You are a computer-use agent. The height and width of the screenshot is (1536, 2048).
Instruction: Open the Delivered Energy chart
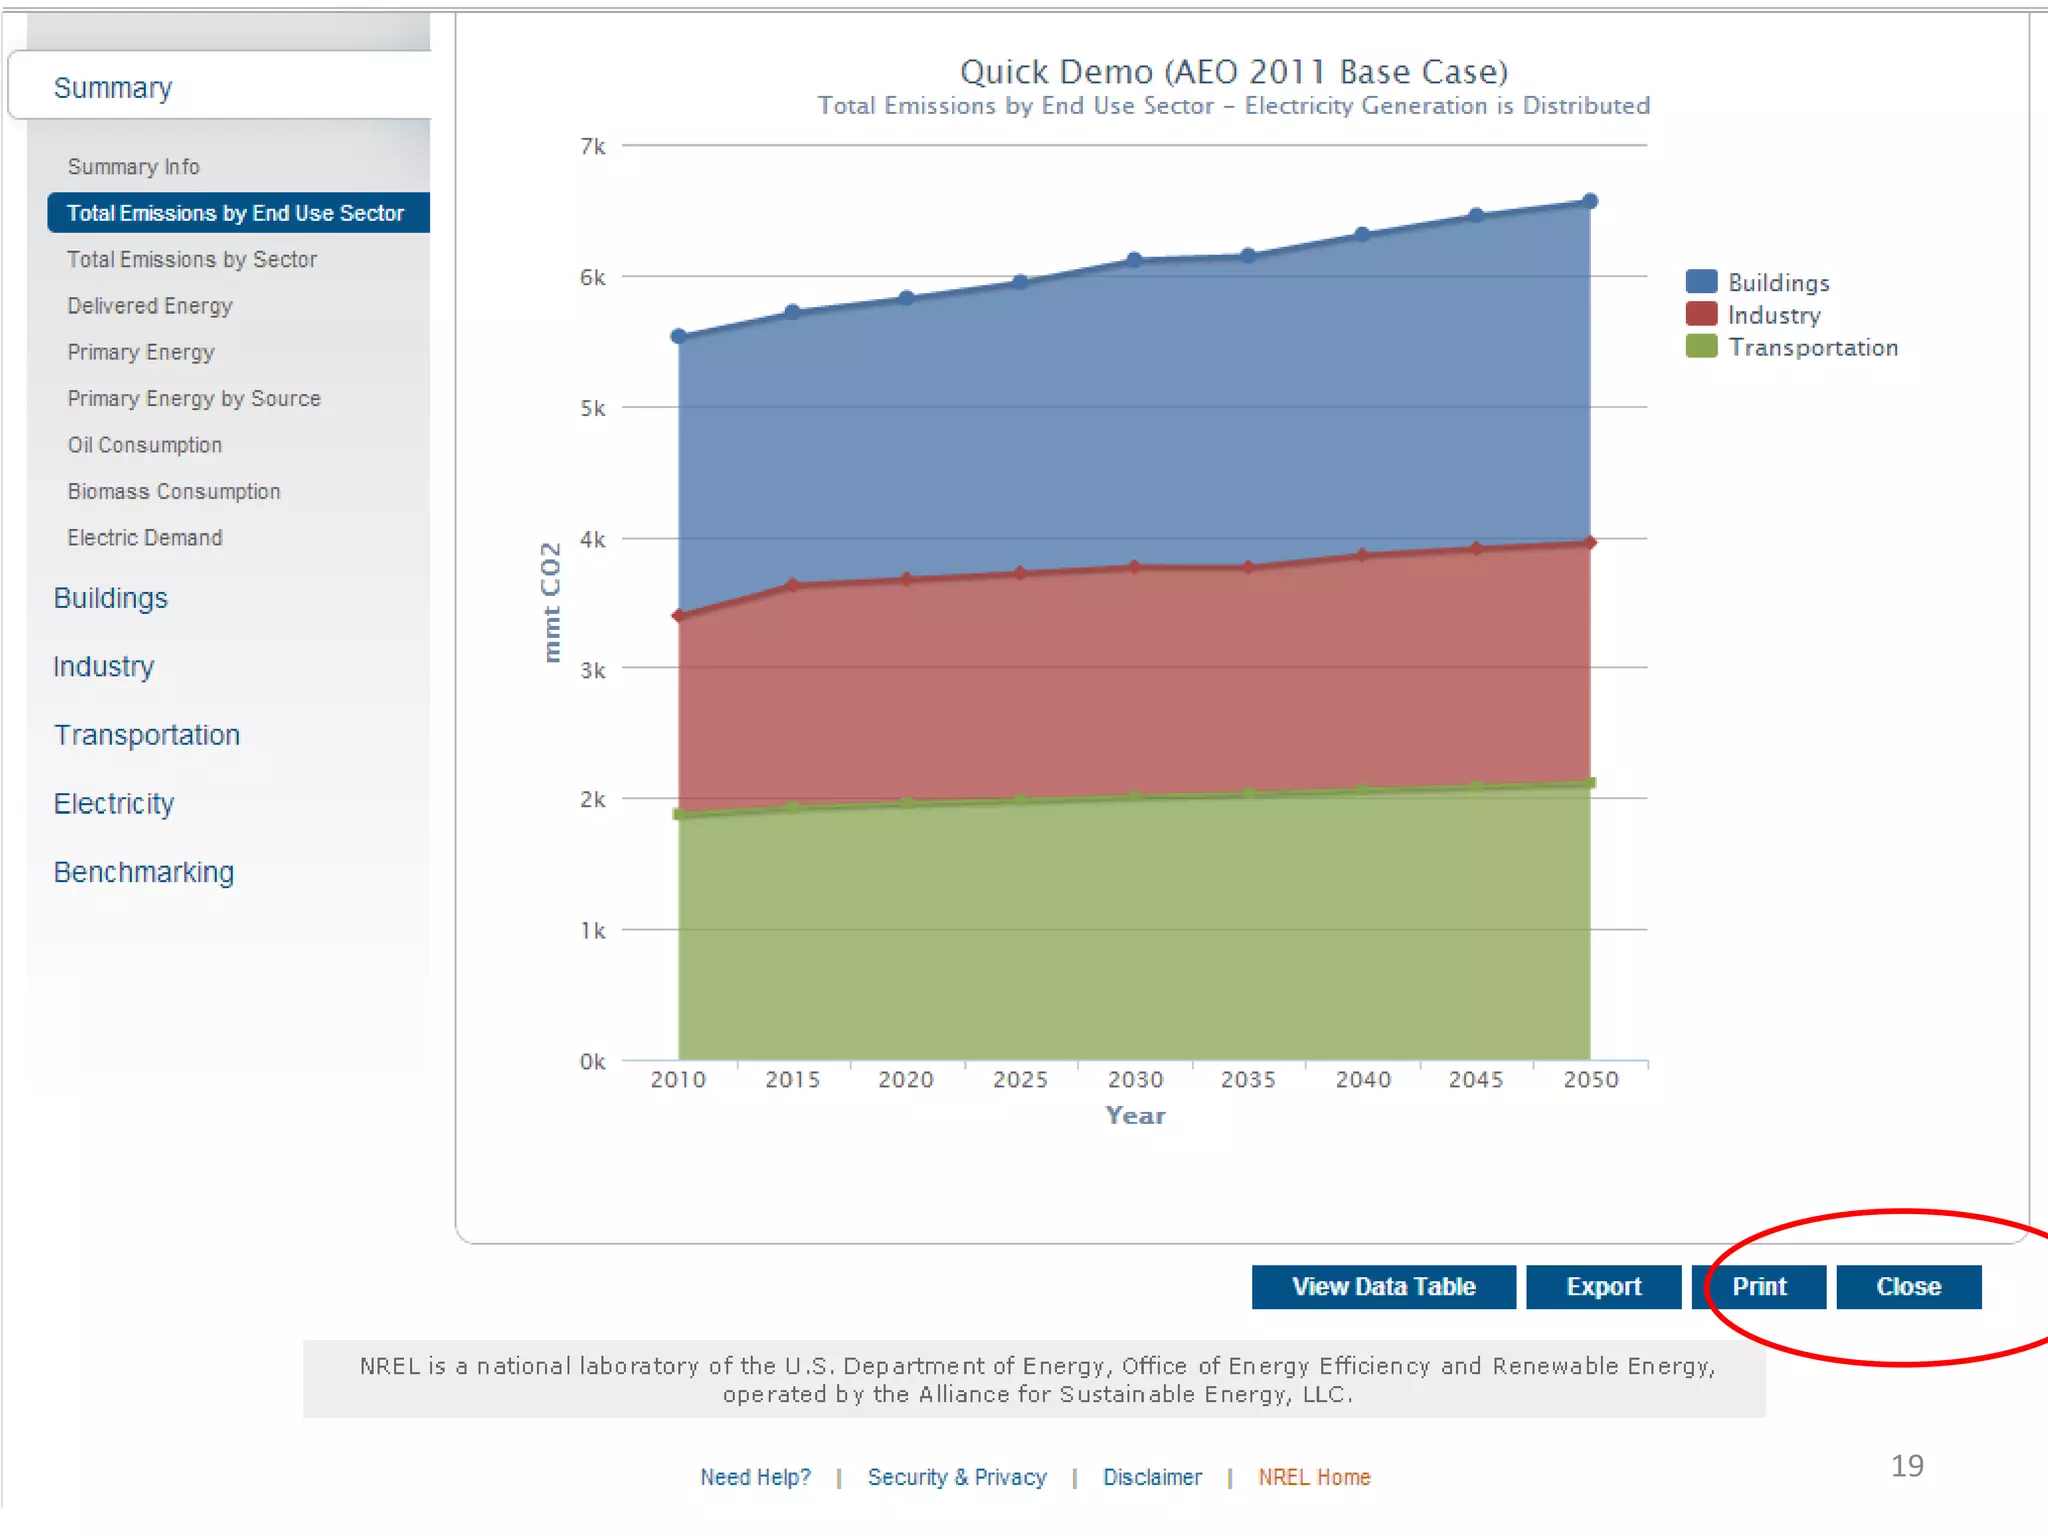(x=150, y=306)
